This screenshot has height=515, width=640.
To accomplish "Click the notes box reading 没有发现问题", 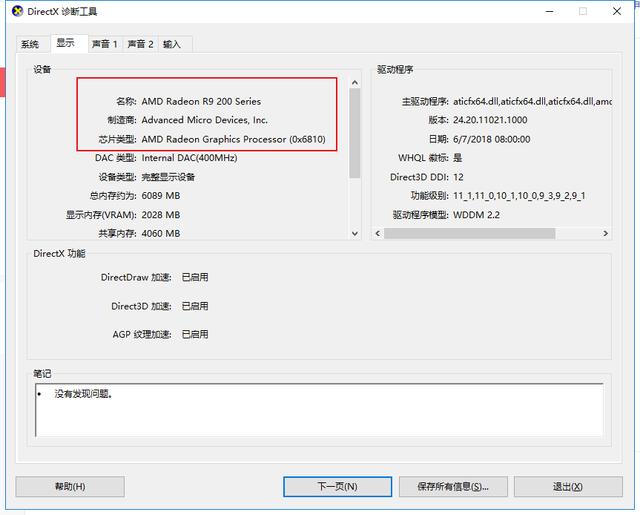I will click(319, 410).
